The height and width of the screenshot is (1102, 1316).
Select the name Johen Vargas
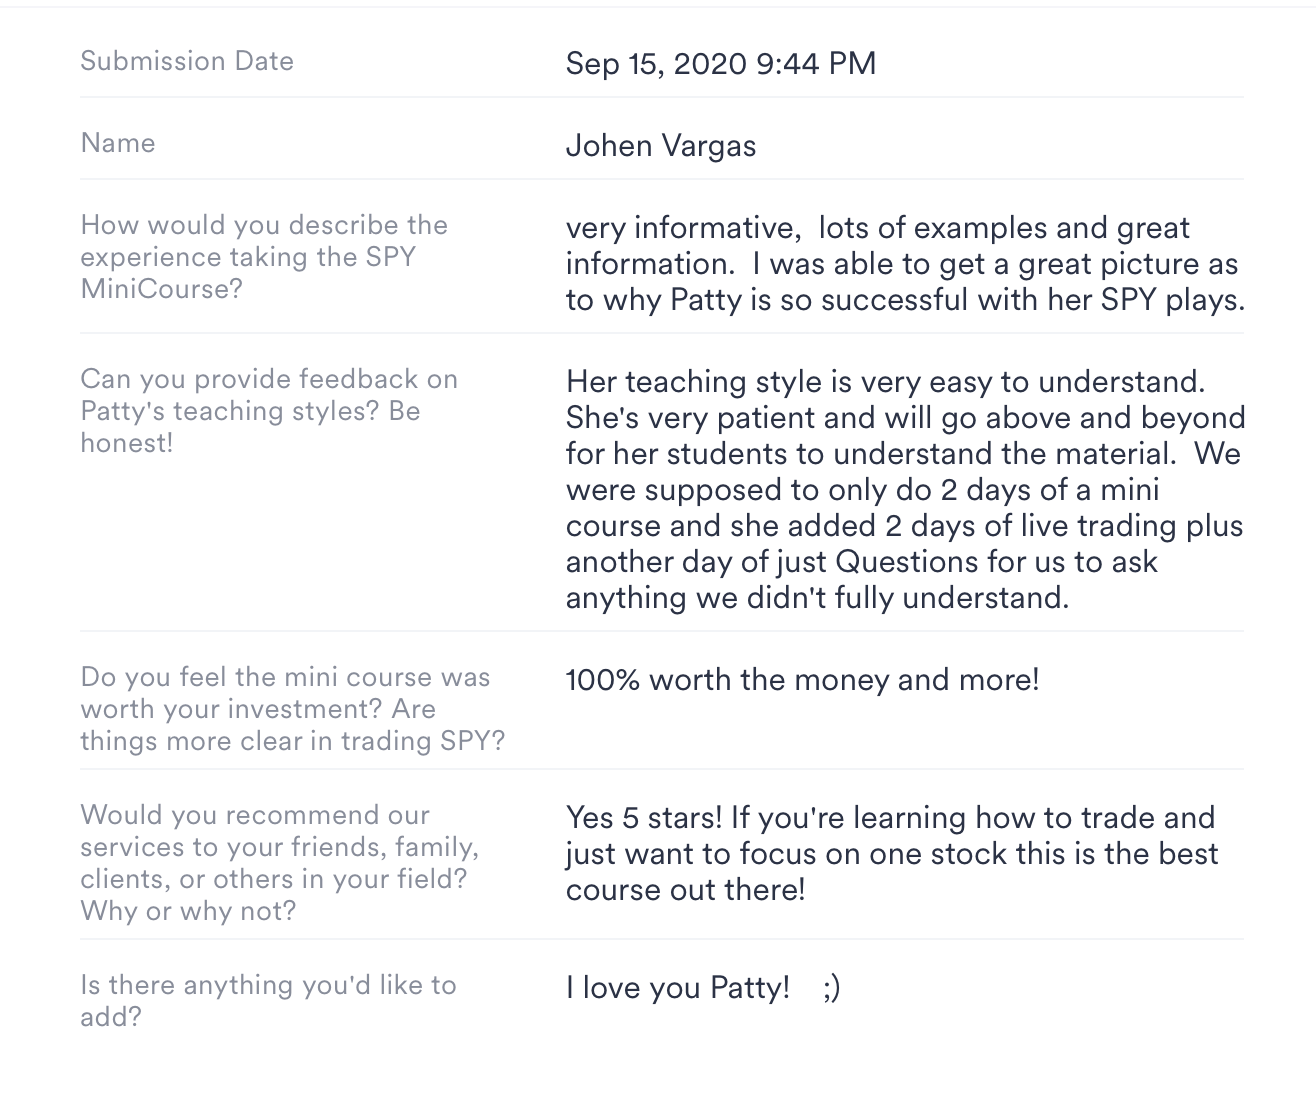point(660,146)
